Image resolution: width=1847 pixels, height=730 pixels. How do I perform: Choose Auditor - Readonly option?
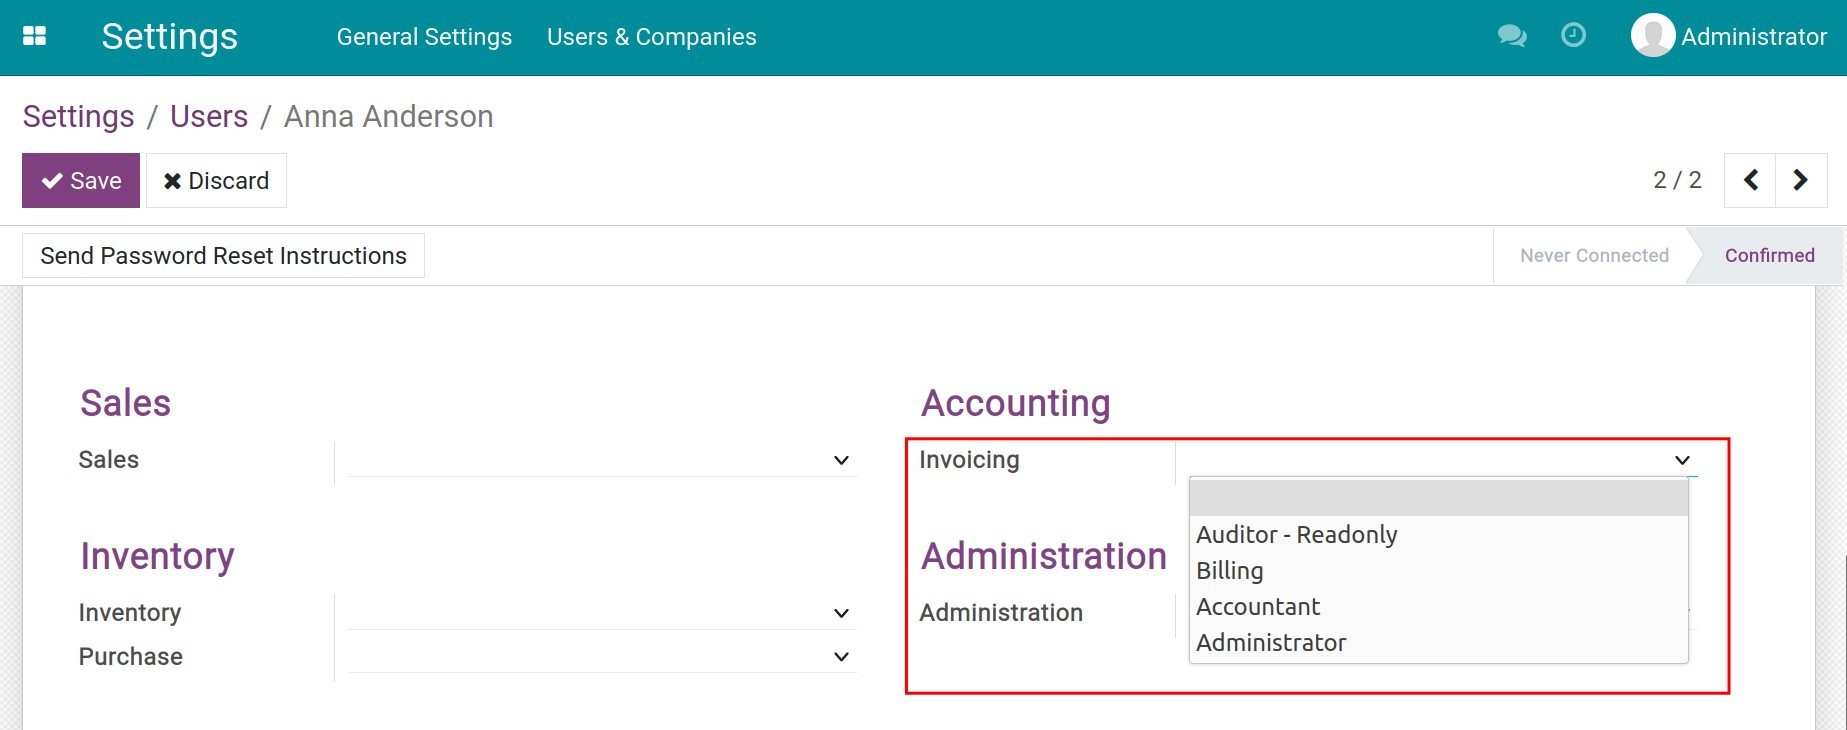coord(1439,535)
